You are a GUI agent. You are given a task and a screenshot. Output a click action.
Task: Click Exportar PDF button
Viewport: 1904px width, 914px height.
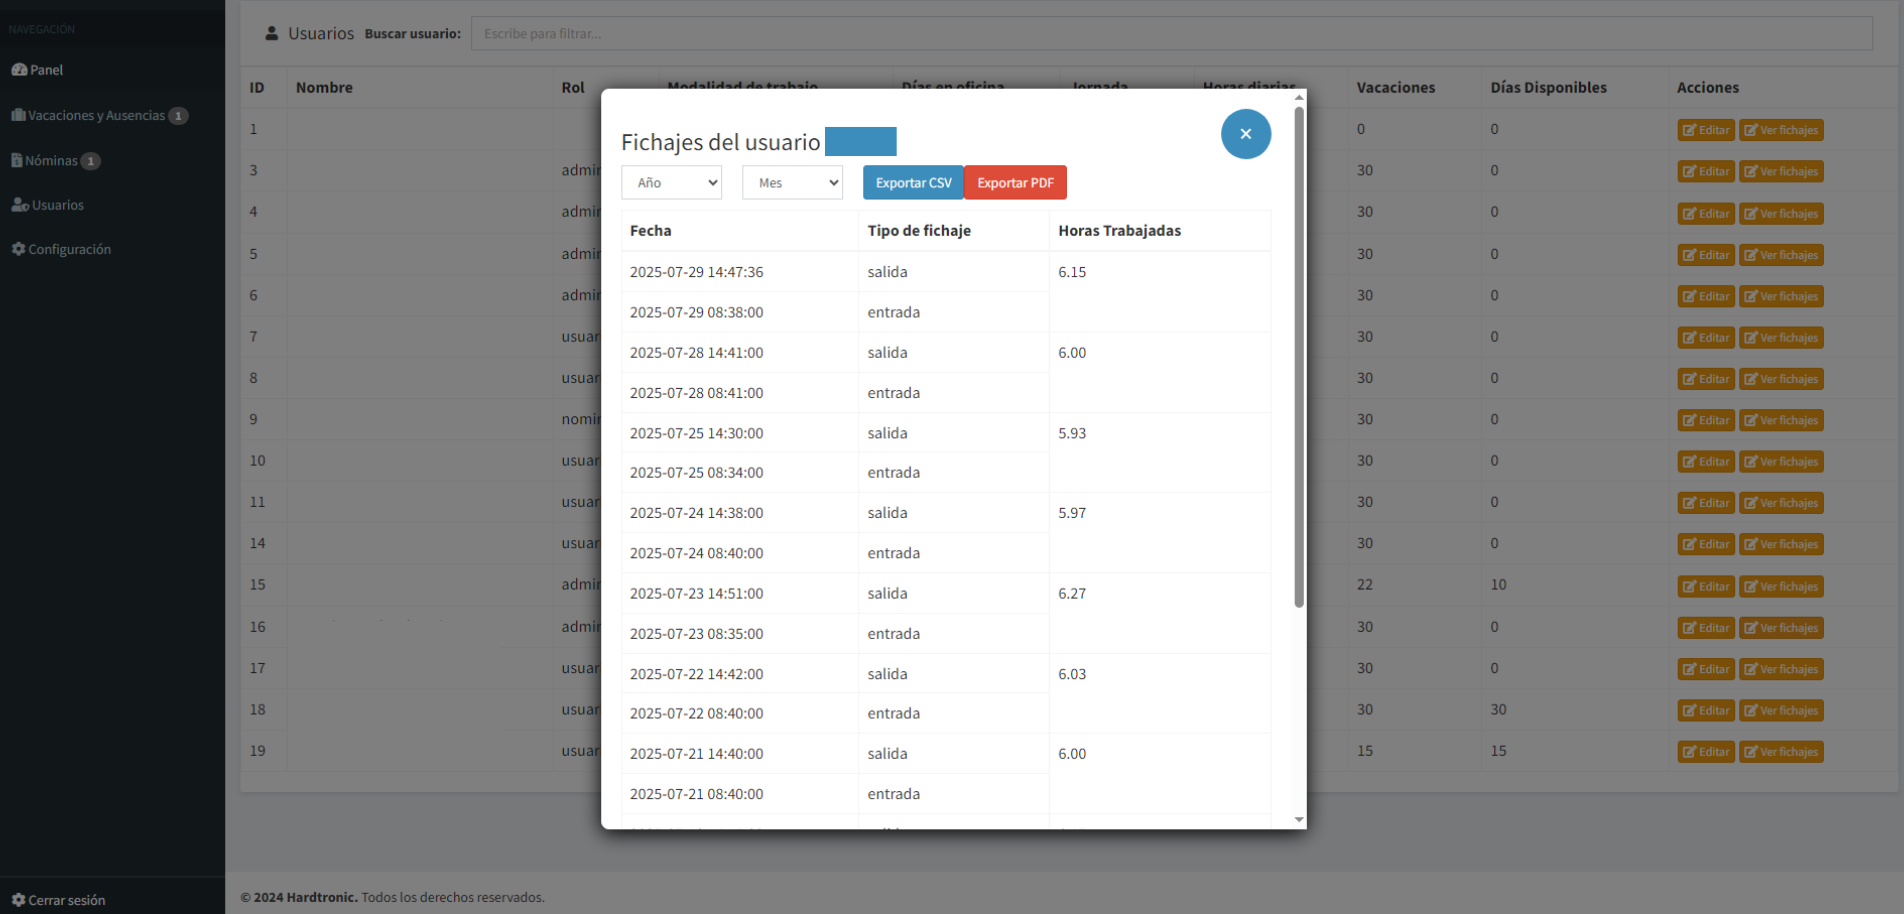click(x=1014, y=183)
